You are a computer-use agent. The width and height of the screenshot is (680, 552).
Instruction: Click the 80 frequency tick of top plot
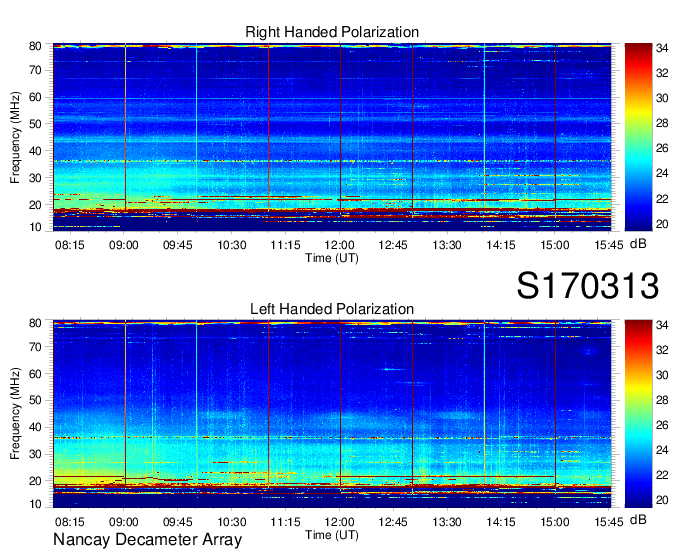point(35,46)
